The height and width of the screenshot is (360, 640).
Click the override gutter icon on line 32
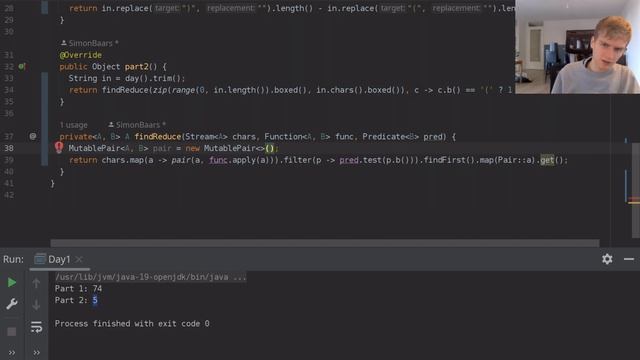pyautogui.click(x=22, y=67)
